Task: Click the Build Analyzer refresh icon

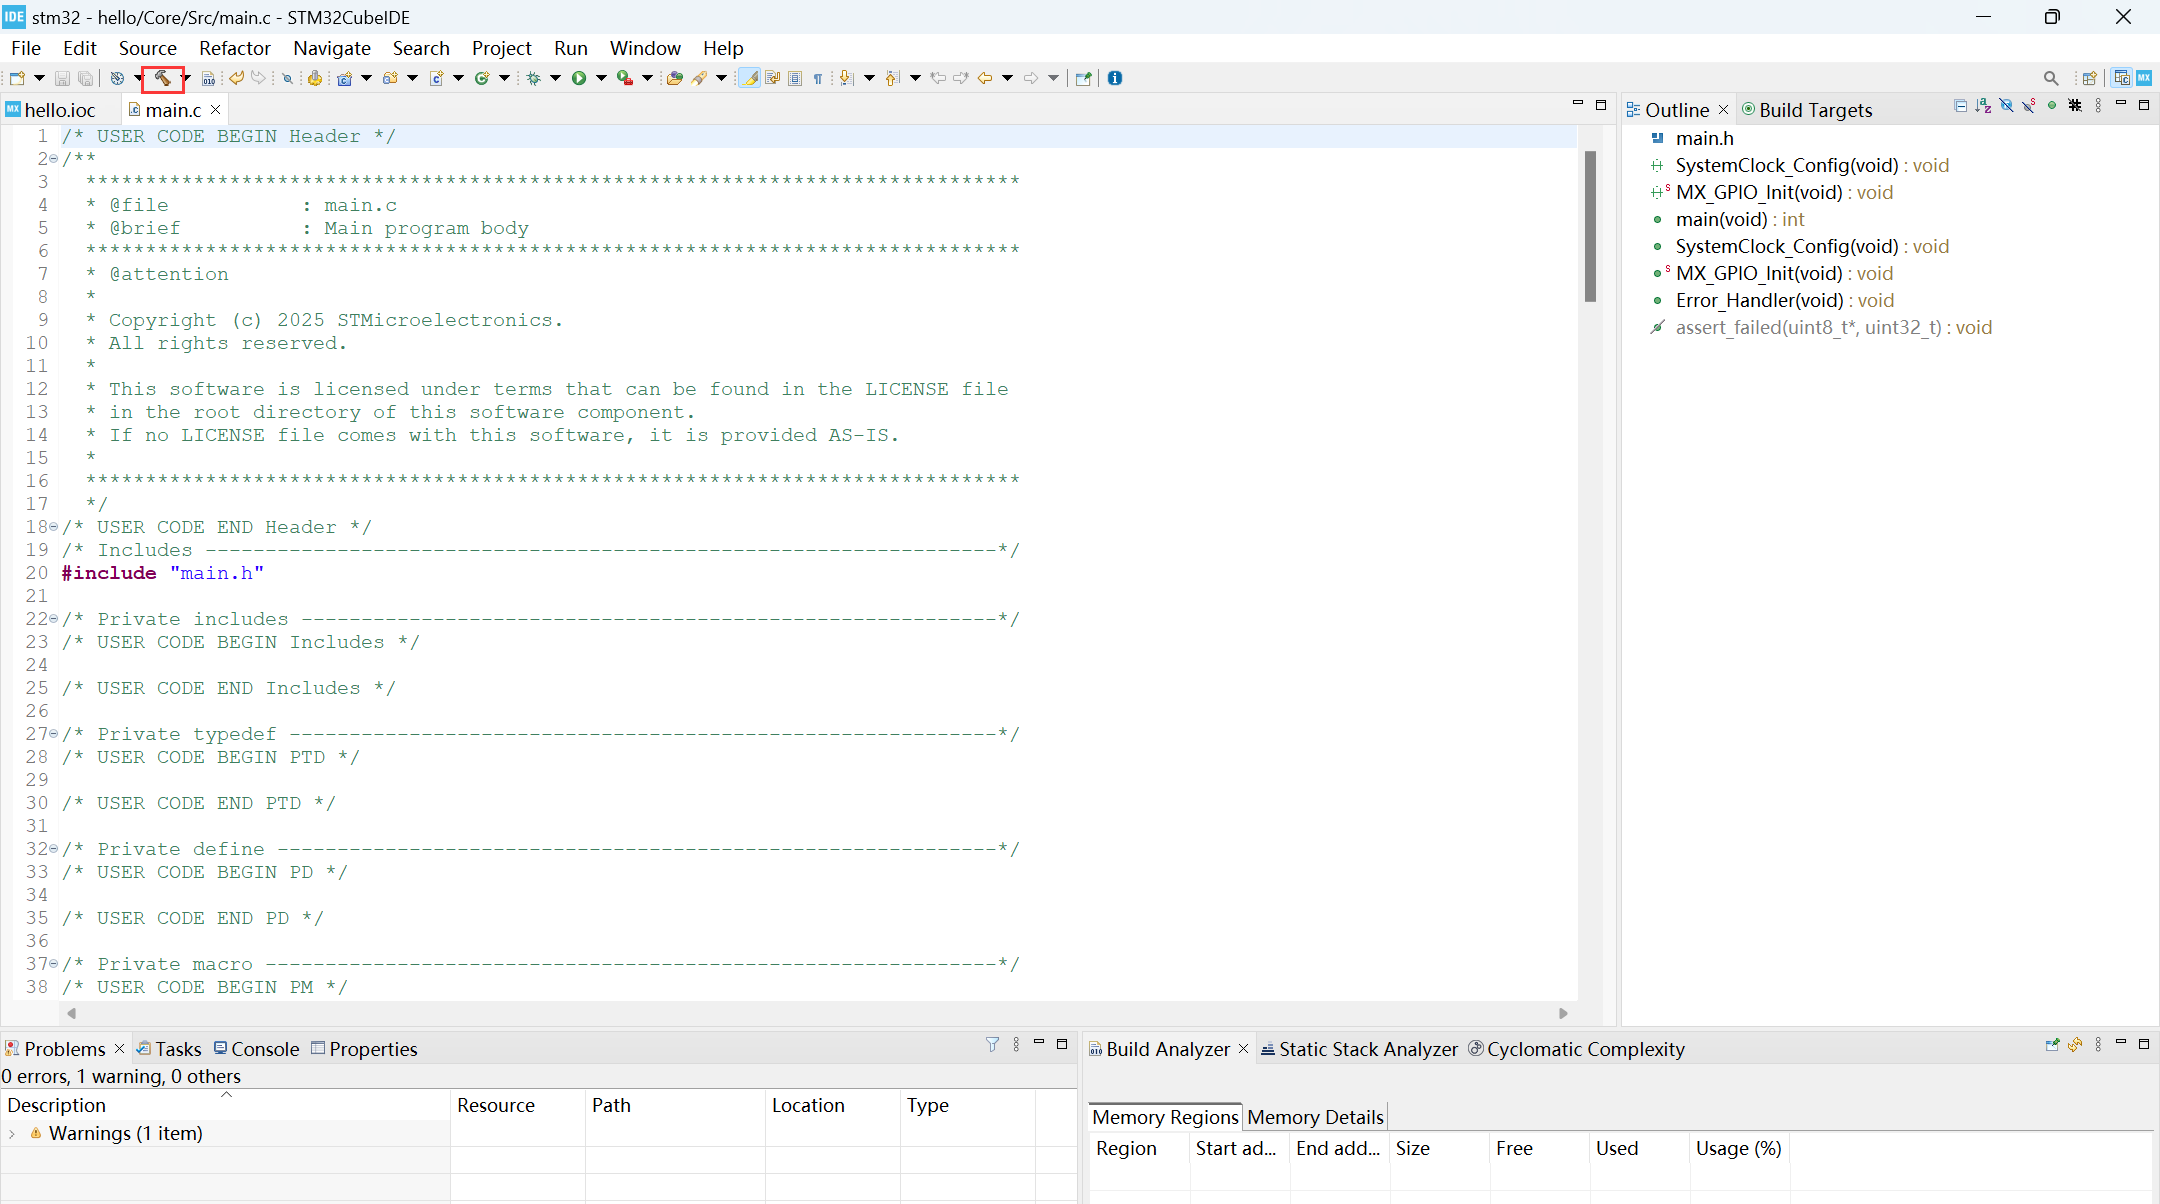Action: [x=2075, y=1044]
